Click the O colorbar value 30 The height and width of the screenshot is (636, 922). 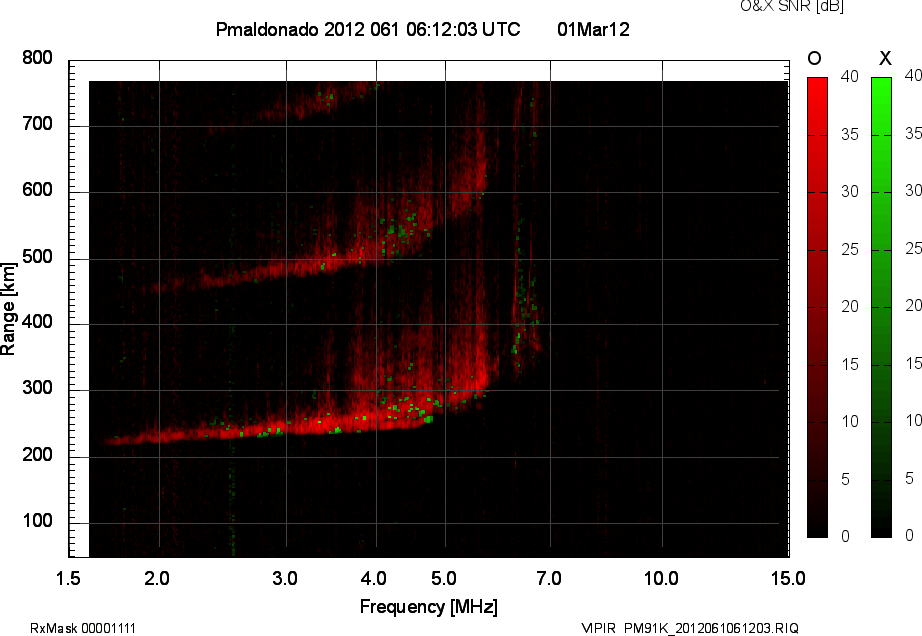point(849,192)
